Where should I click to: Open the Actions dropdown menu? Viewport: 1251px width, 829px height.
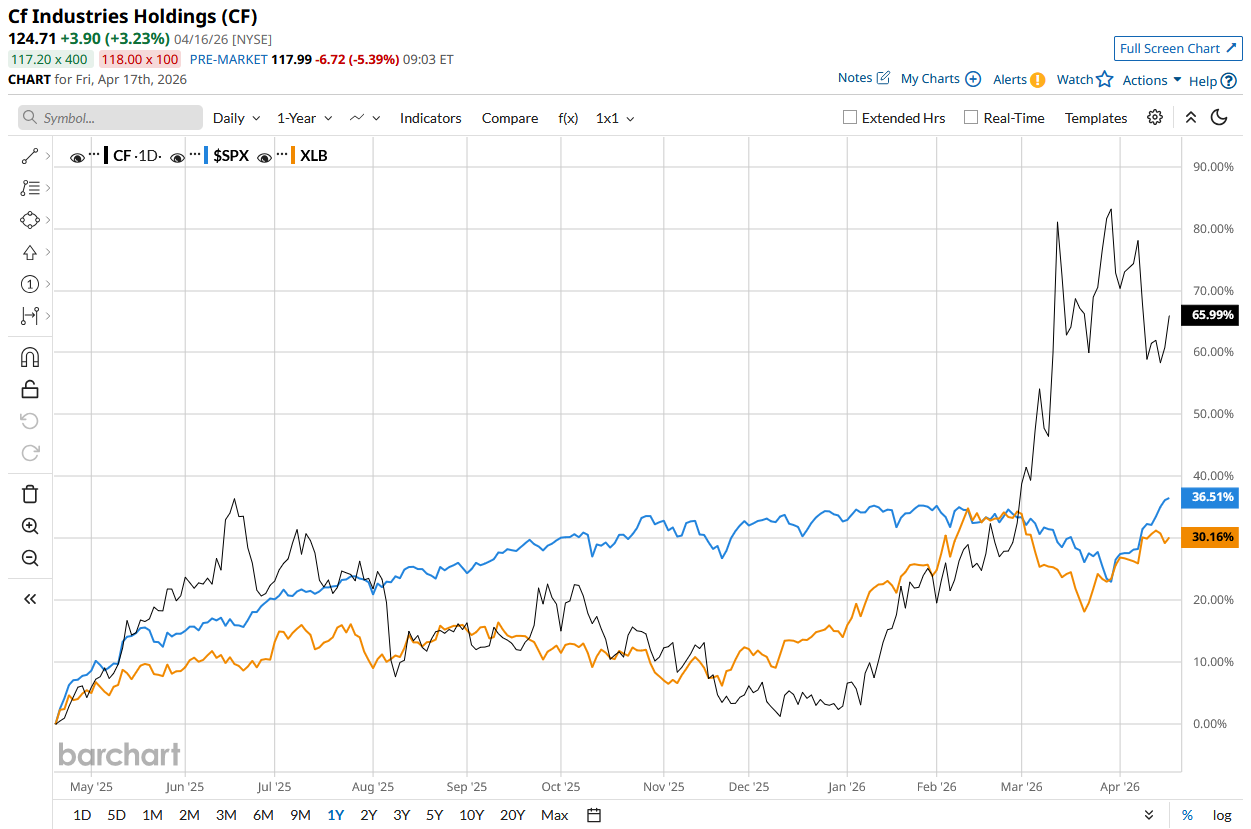[x=1151, y=80]
